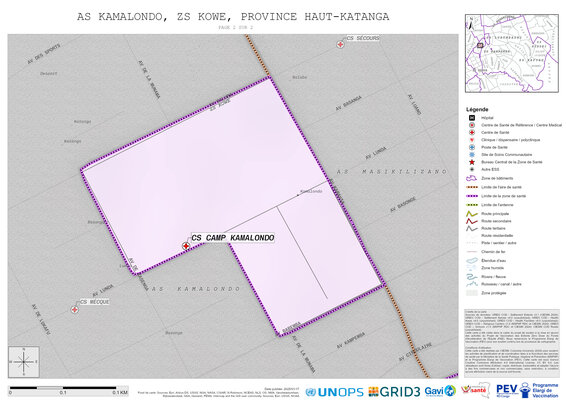566x400 pixels.
Task: Click the orange Limite de l'aire de santé swatch
Action: click(x=471, y=187)
